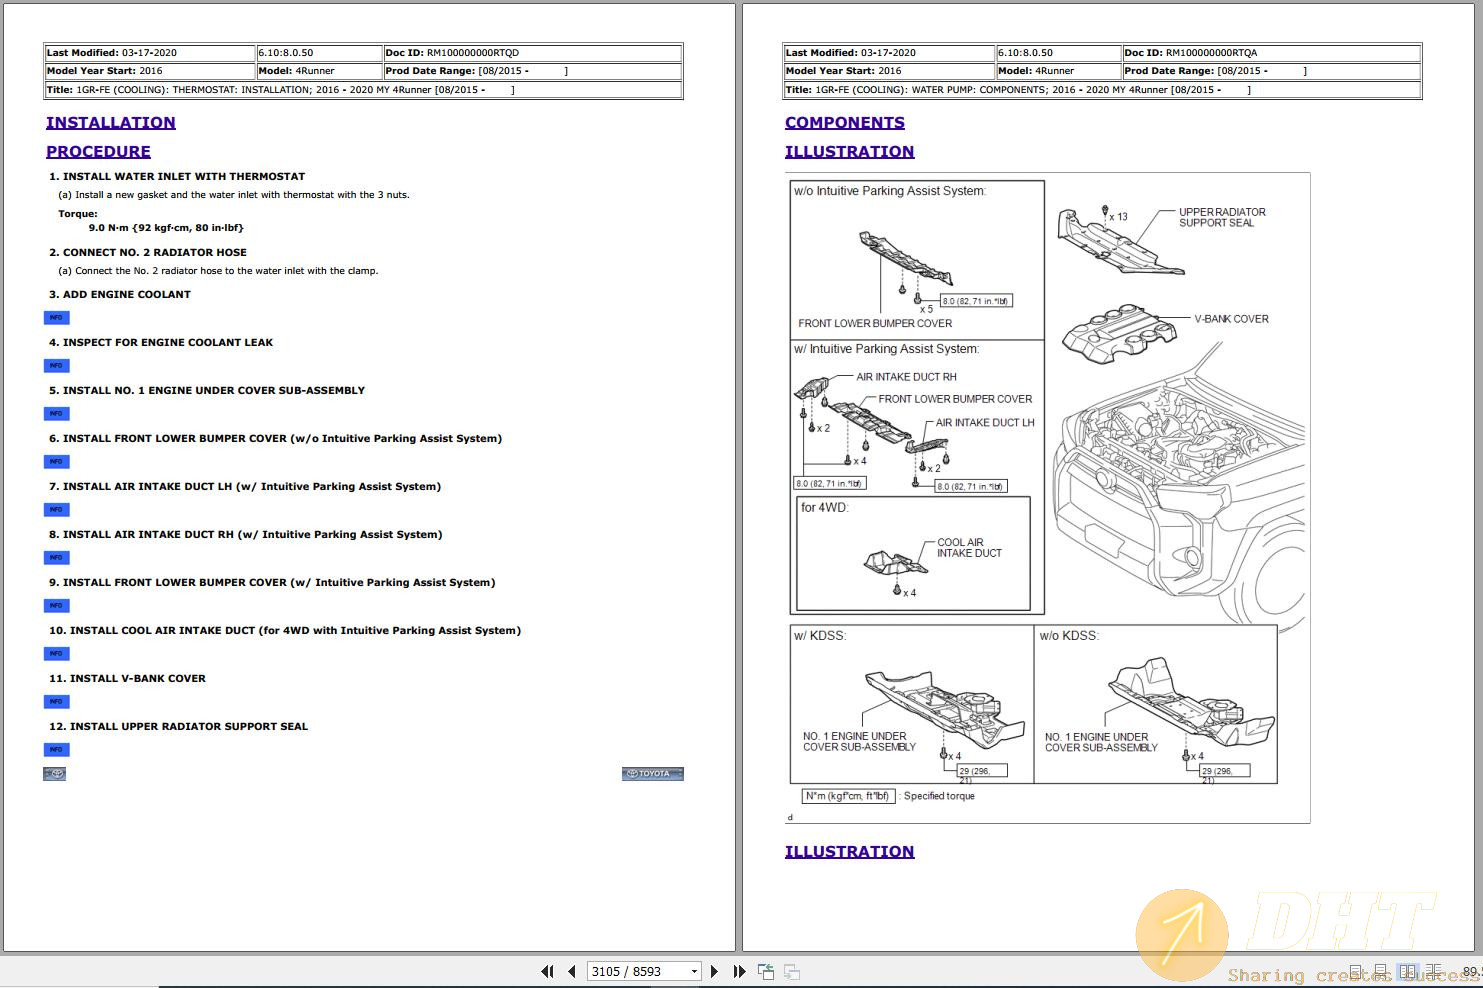Image resolution: width=1483 pixels, height=988 pixels.
Task: Go to the previous page
Action: point(572,971)
